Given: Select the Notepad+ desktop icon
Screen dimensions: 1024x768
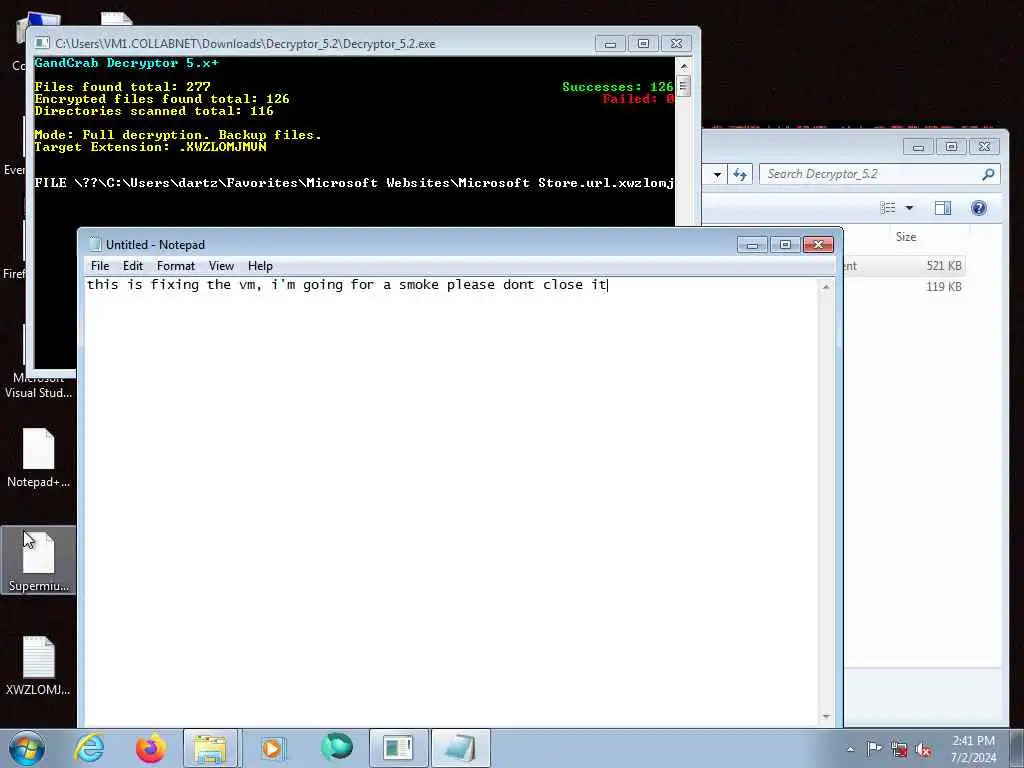Looking at the screenshot, I should pyautogui.click(x=39, y=458).
